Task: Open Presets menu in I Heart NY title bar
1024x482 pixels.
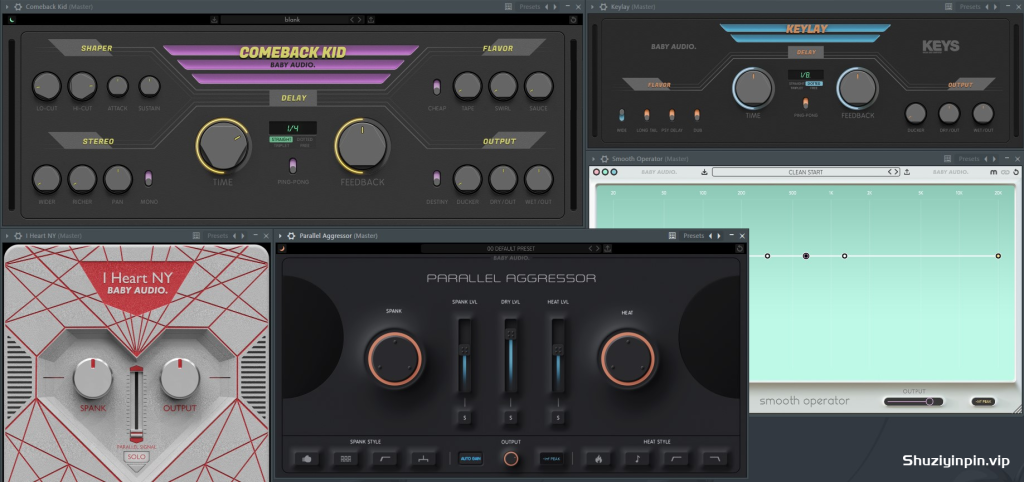Action: [217, 235]
